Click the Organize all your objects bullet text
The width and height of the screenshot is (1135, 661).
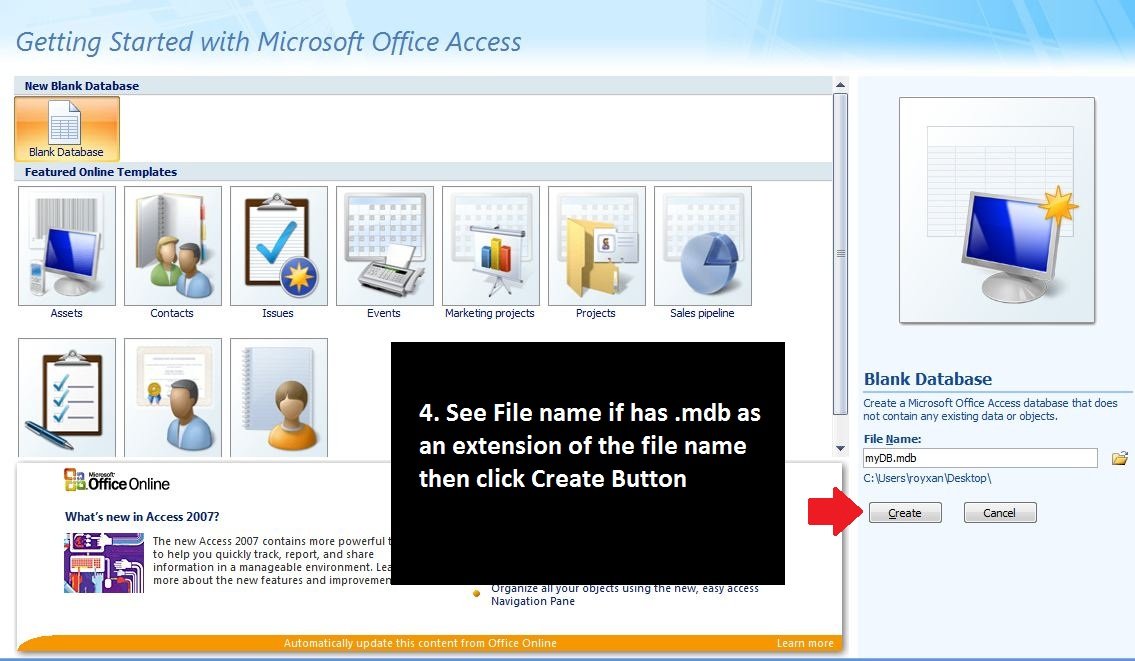pyautogui.click(x=625, y=594)
